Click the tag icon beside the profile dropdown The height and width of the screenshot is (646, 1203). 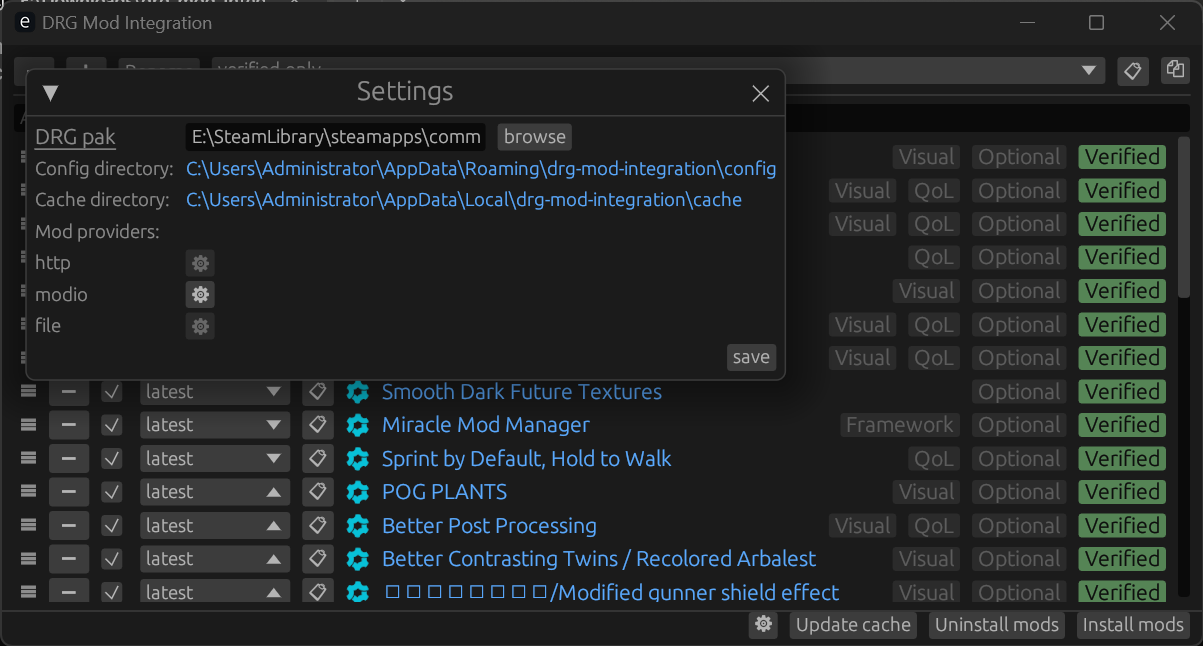pos(1133,71)
